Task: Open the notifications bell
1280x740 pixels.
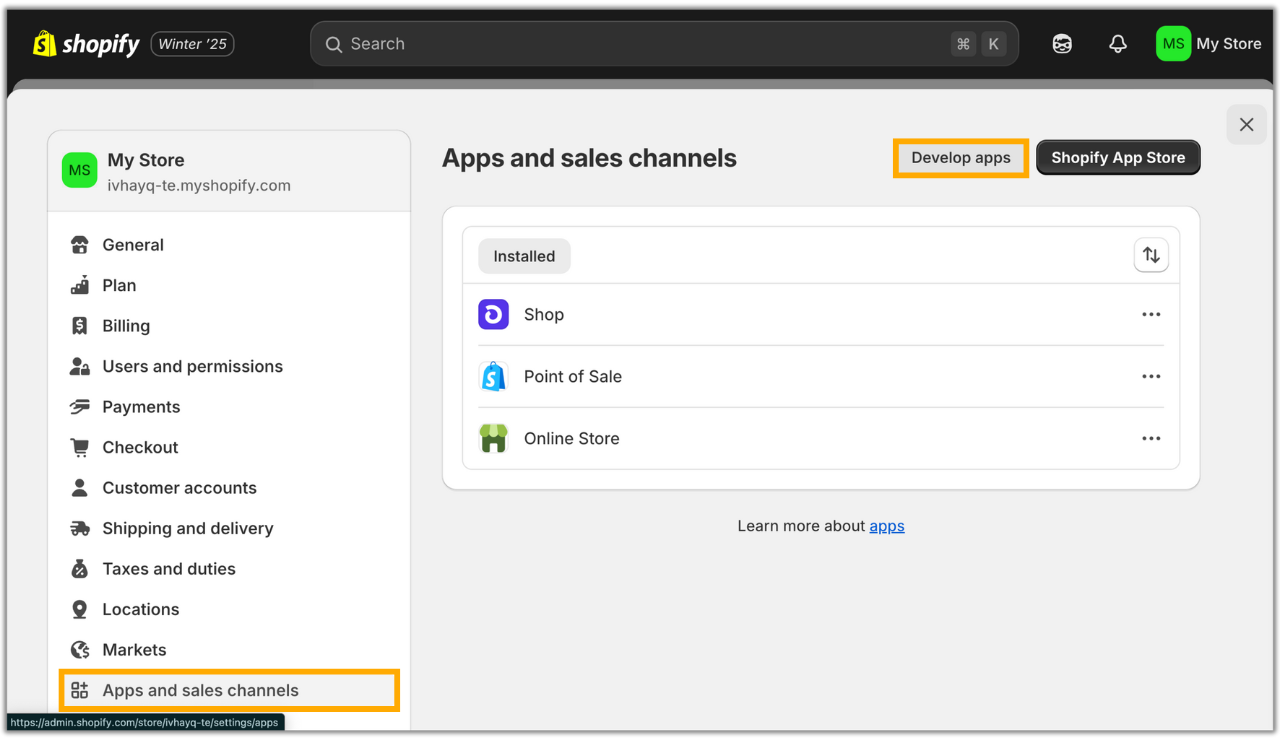Action: (1118, 44)
